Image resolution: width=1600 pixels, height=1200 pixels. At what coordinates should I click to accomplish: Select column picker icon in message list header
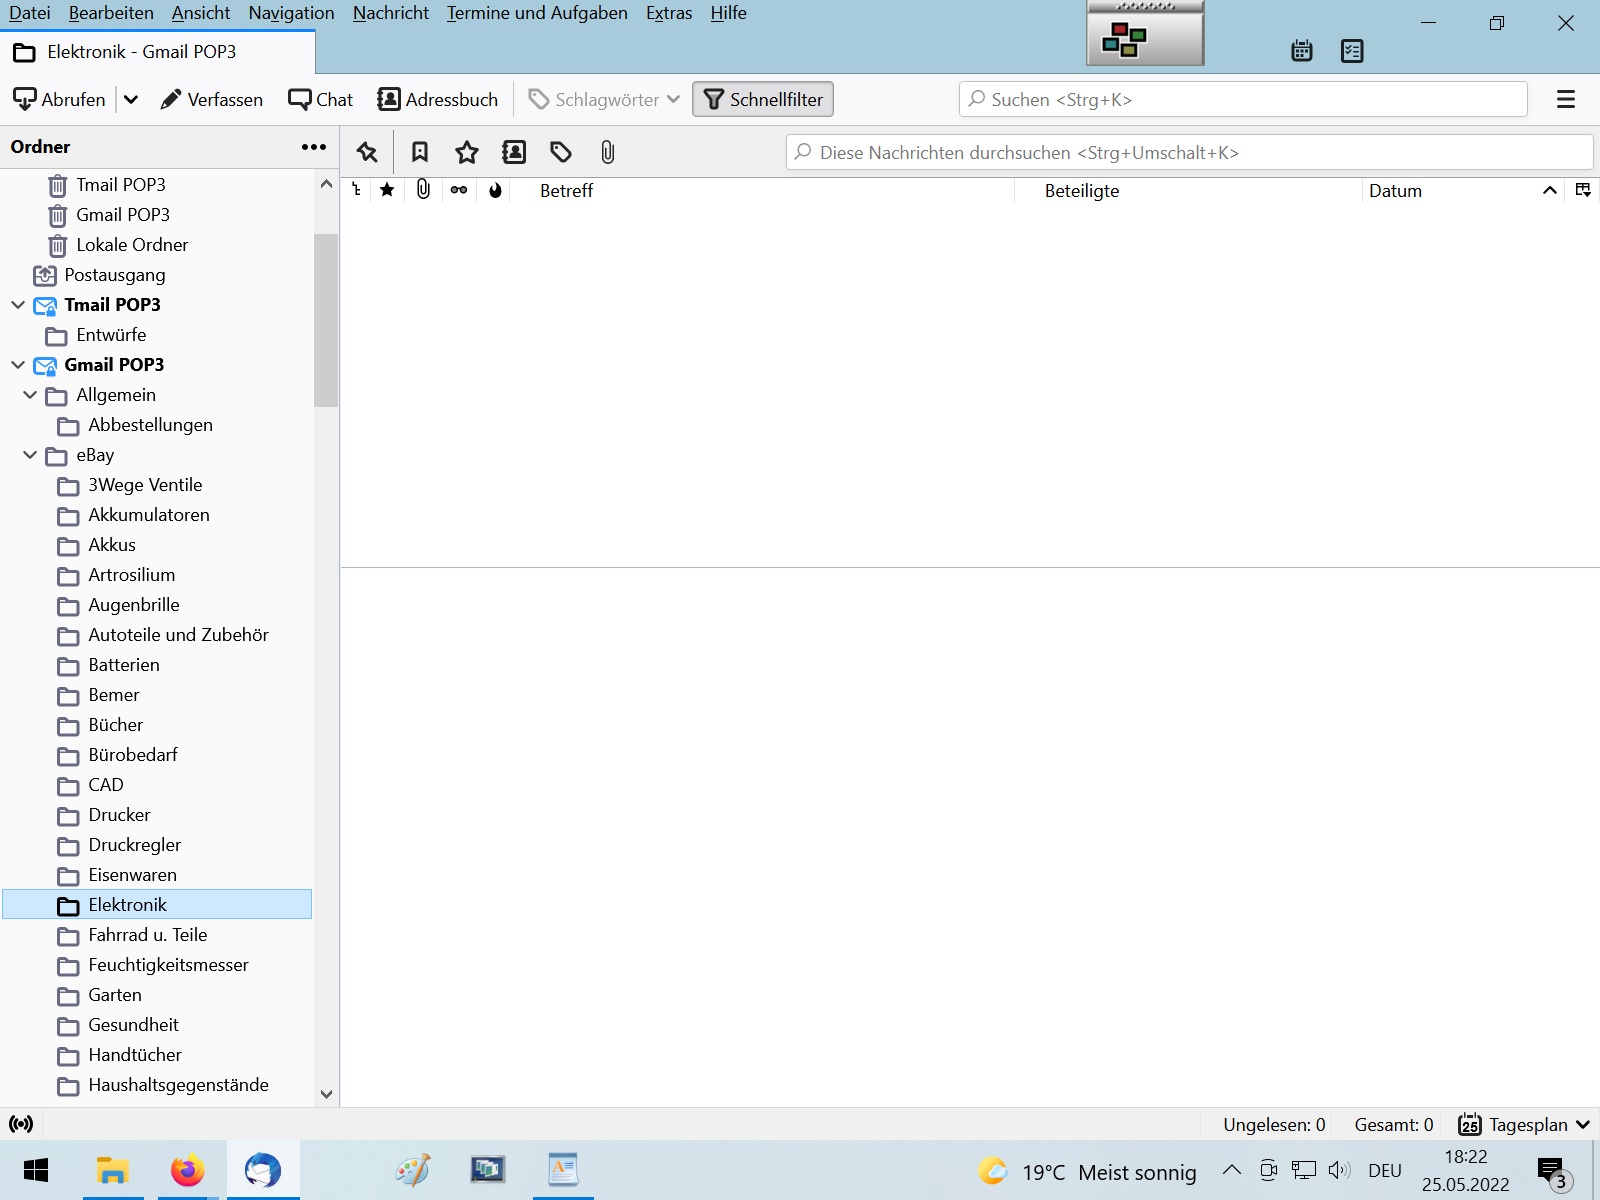tap(1582, 190)
